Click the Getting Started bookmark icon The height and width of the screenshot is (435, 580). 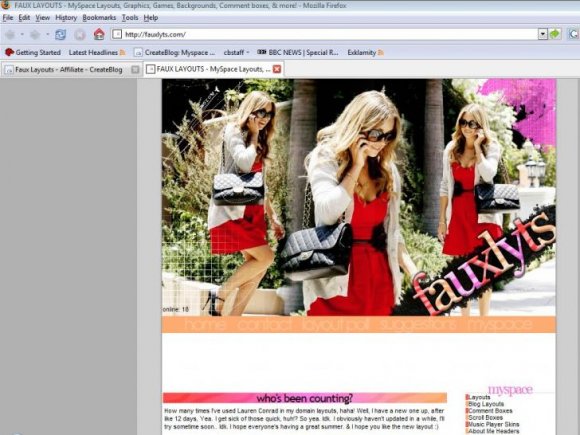pos(9,53)
